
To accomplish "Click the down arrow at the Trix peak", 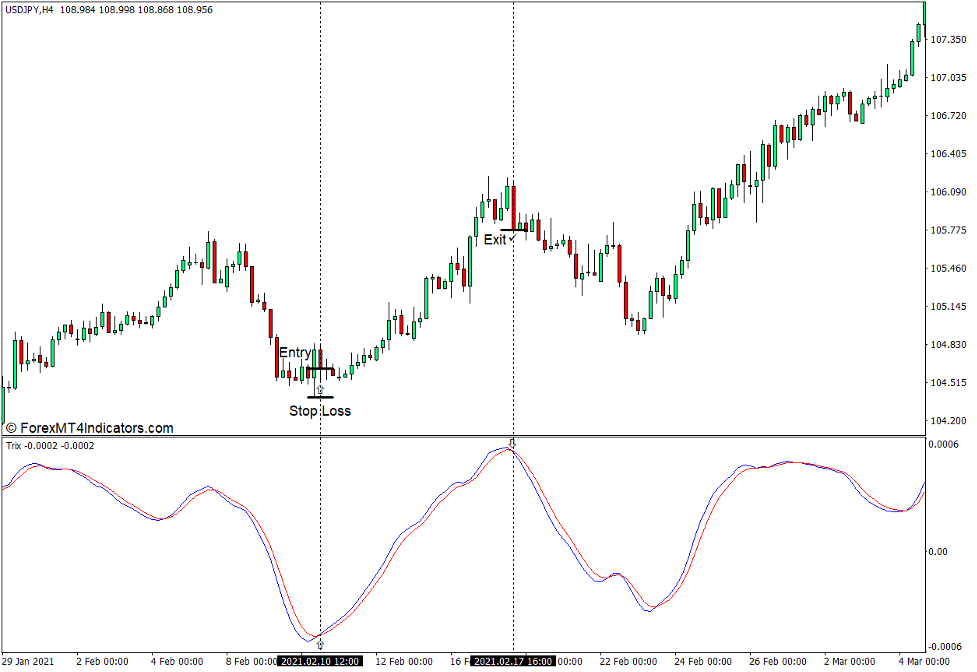I will [512, 441].
